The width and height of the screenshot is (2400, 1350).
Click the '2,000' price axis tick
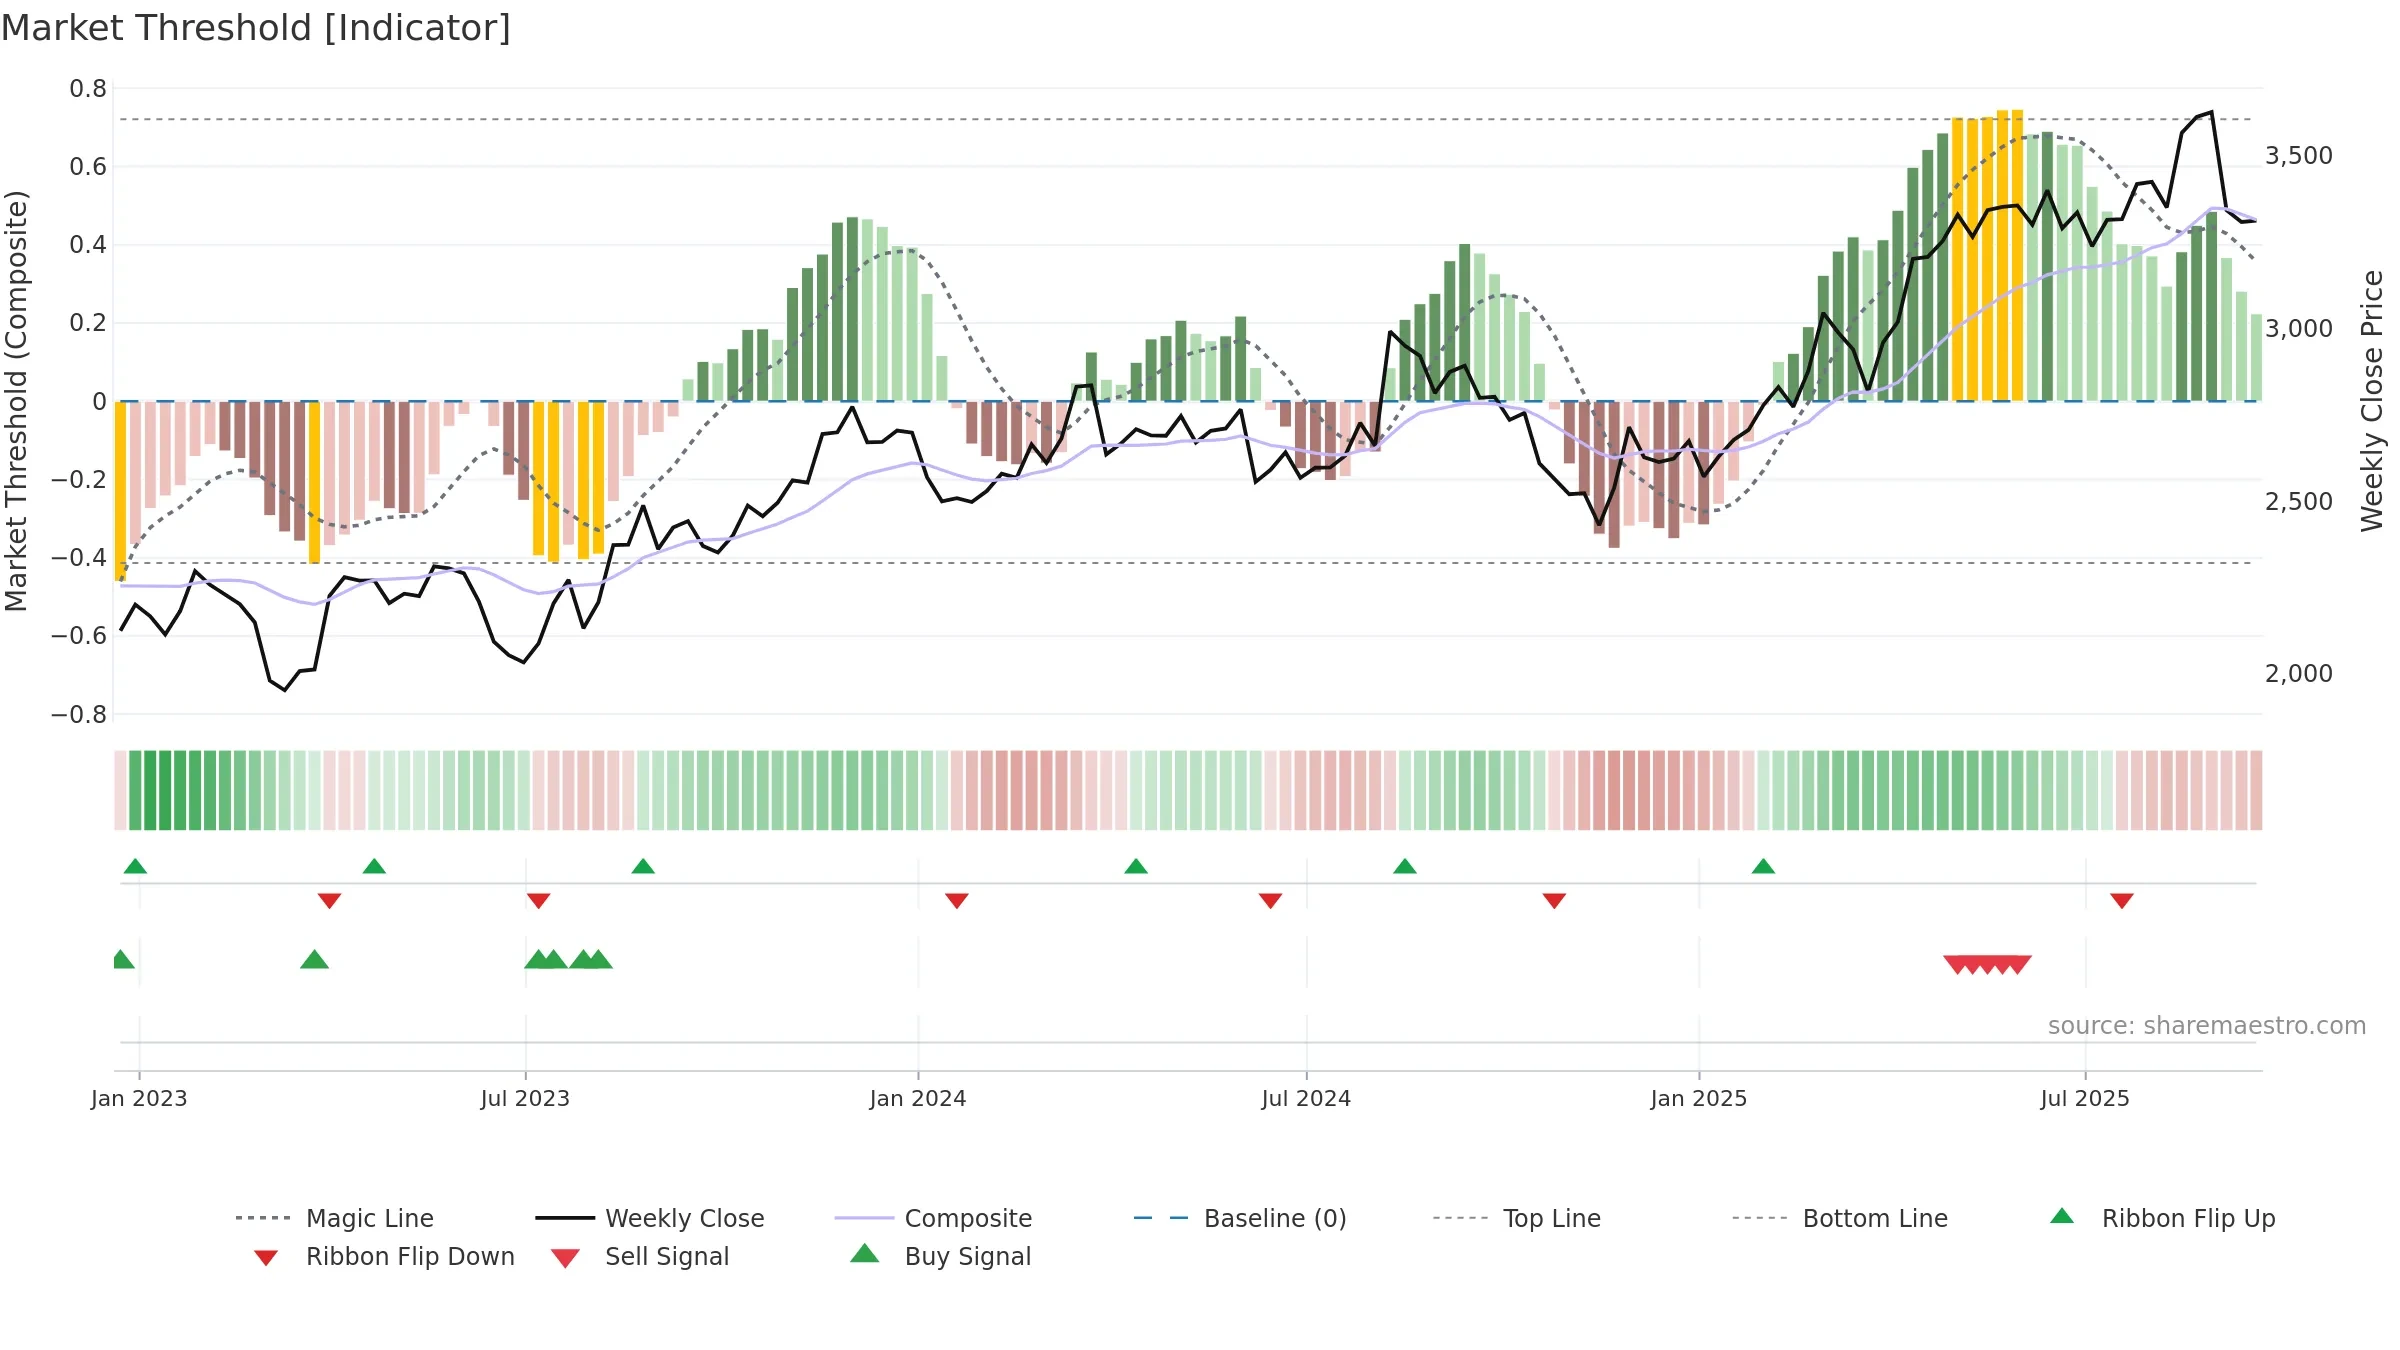[2299, 673]
